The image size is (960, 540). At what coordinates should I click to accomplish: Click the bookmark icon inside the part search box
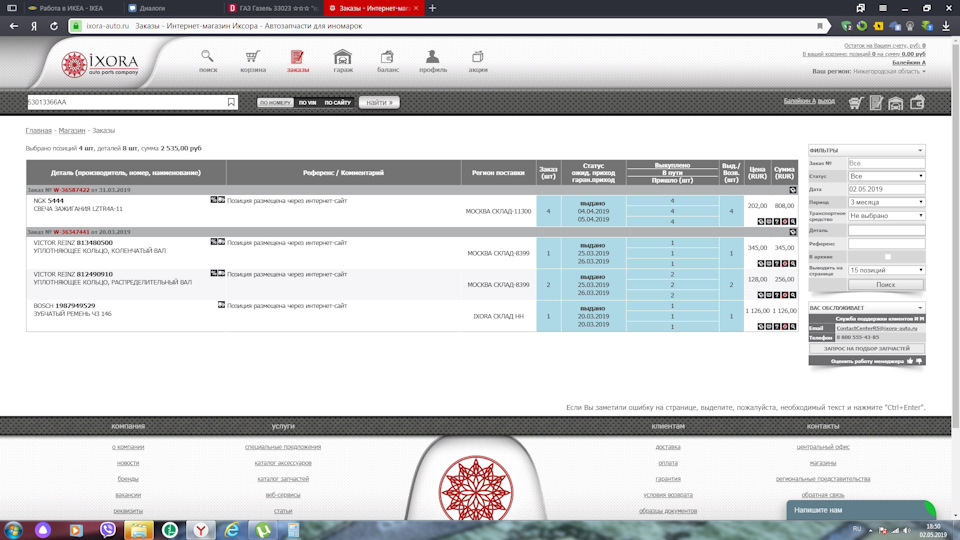(x=231, y=102)
